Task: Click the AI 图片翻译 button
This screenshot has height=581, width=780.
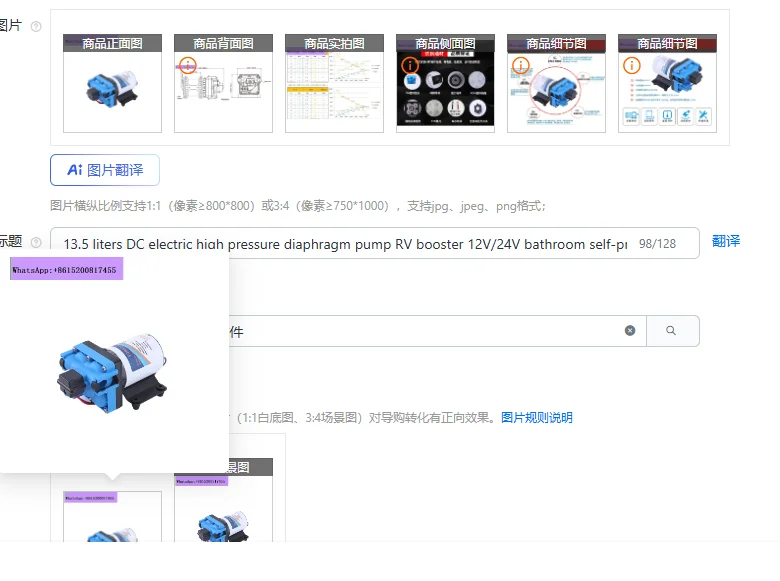Action: click(105, 170)
